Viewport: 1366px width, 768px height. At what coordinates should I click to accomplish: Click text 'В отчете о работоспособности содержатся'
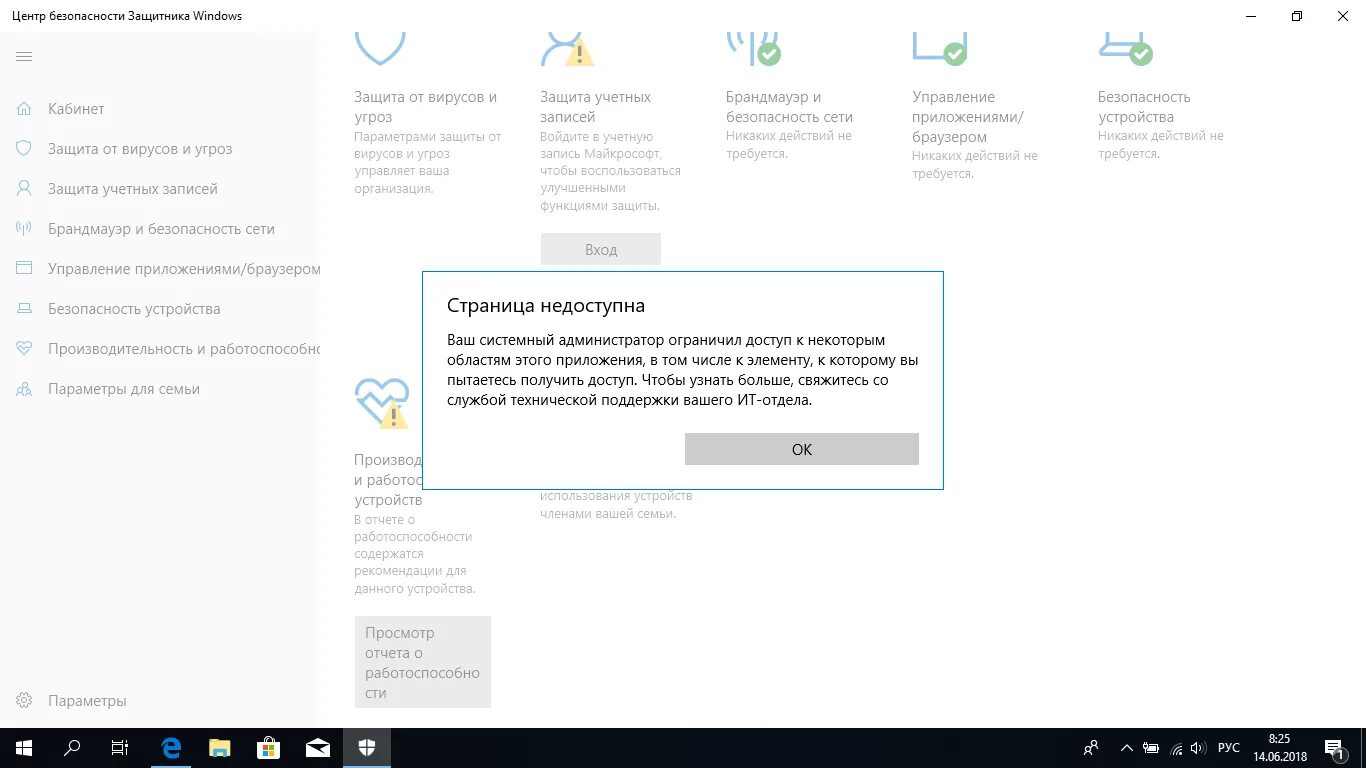(413, 537)
